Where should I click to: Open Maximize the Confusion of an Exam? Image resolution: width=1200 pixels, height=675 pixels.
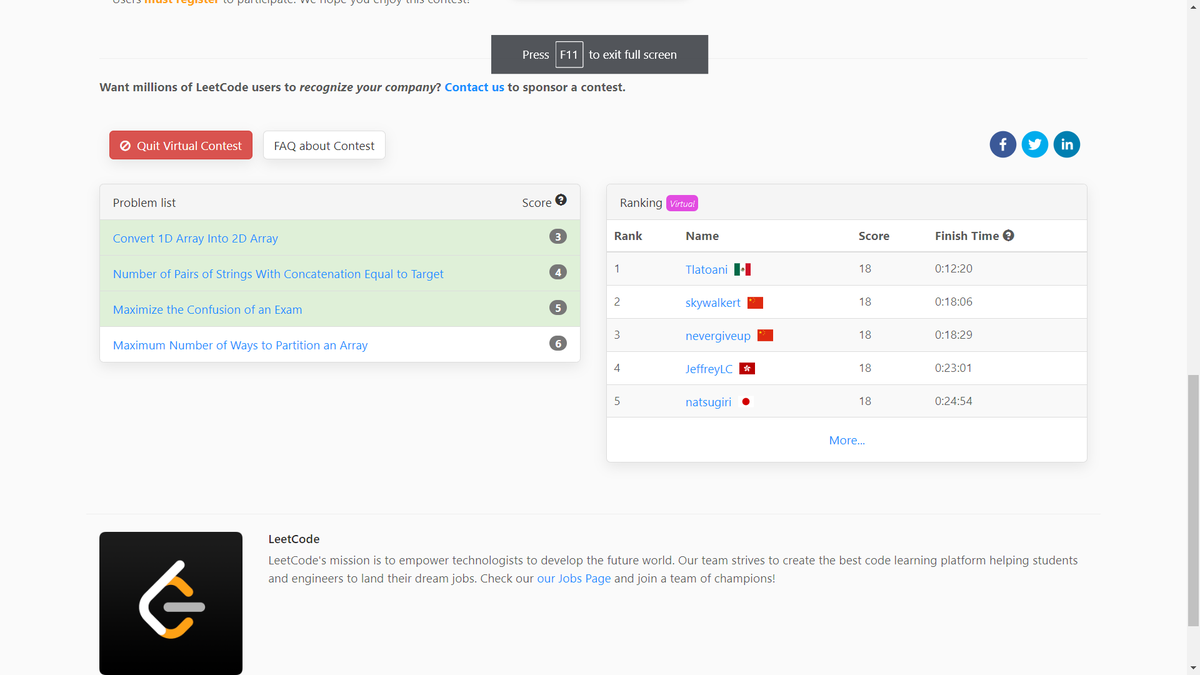coord(207,309)
